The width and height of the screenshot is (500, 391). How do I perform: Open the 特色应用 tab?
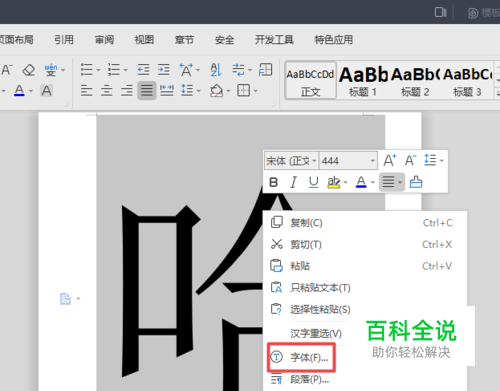tap(334, 40)
